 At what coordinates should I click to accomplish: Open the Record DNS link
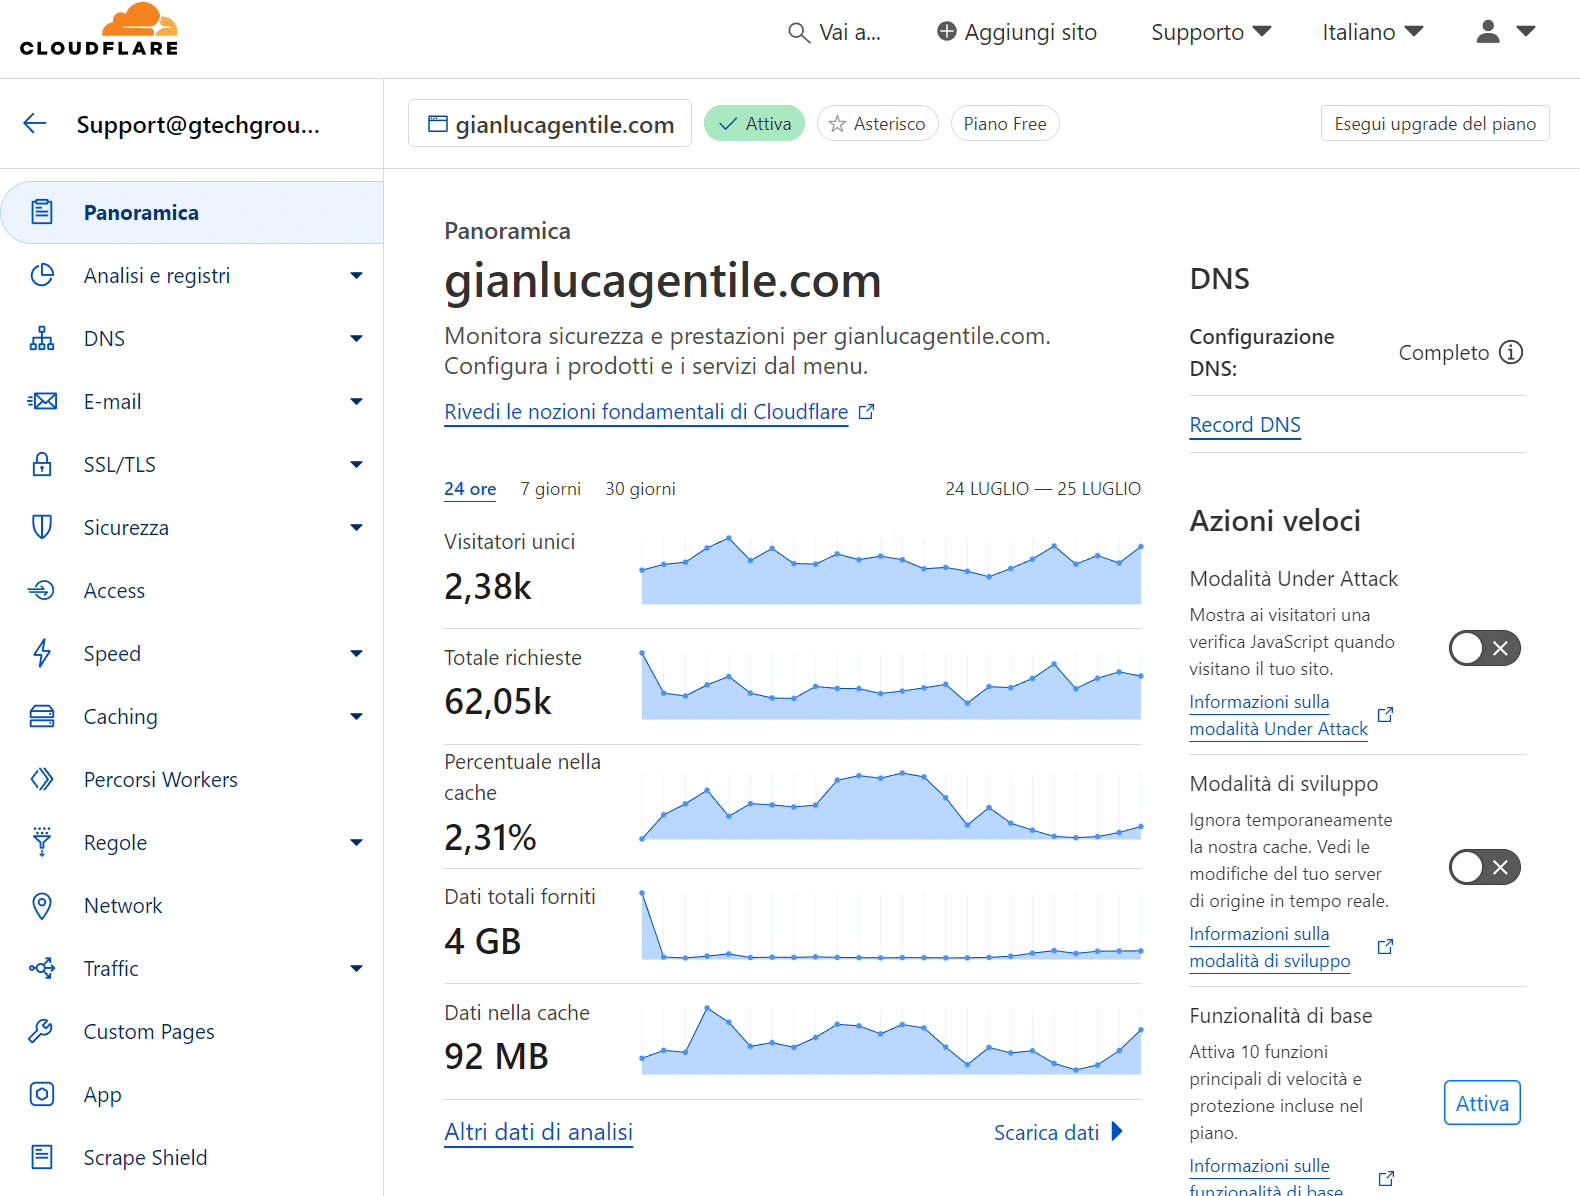coord(1245,425)
